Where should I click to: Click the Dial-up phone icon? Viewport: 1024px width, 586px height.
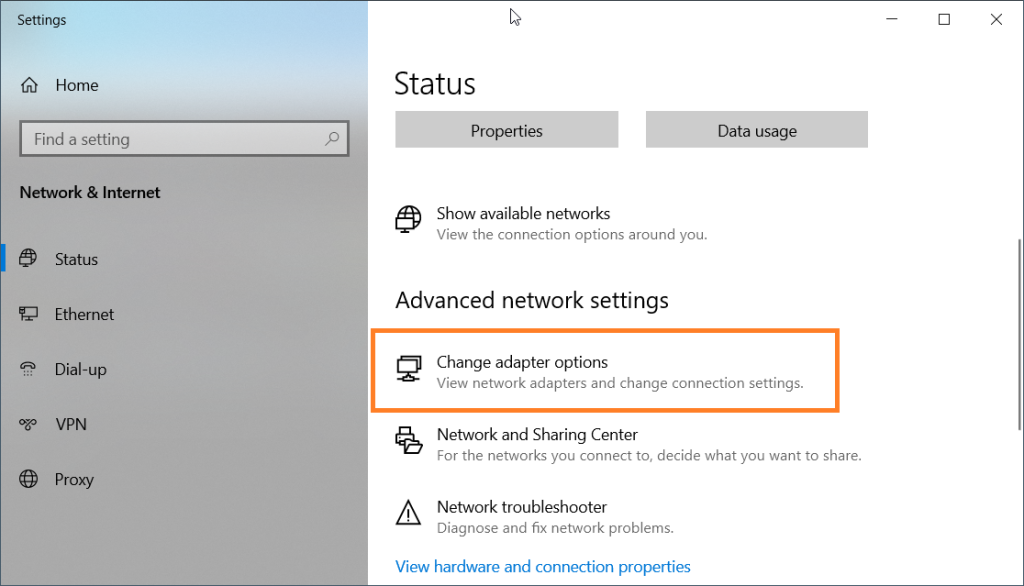pyautogui.click(x=28, y=369)
